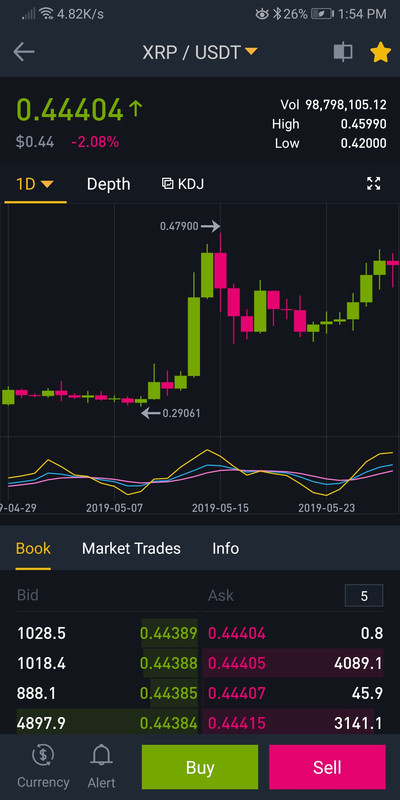Switch to the Depth chart view
Screen dimensions: 400x800
[108, 184]
